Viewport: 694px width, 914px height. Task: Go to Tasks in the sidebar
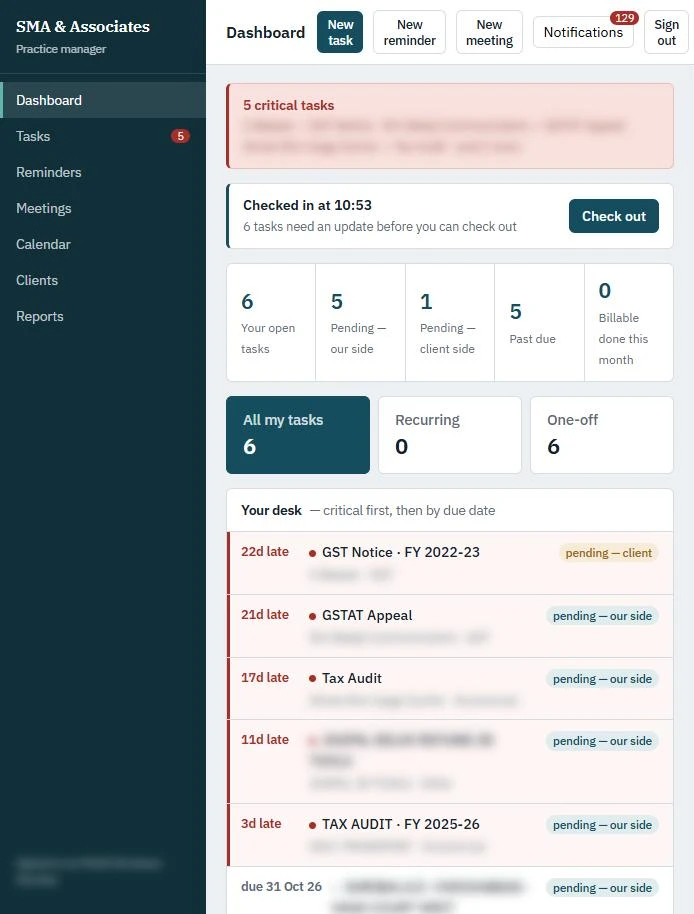tap(103, 136)
